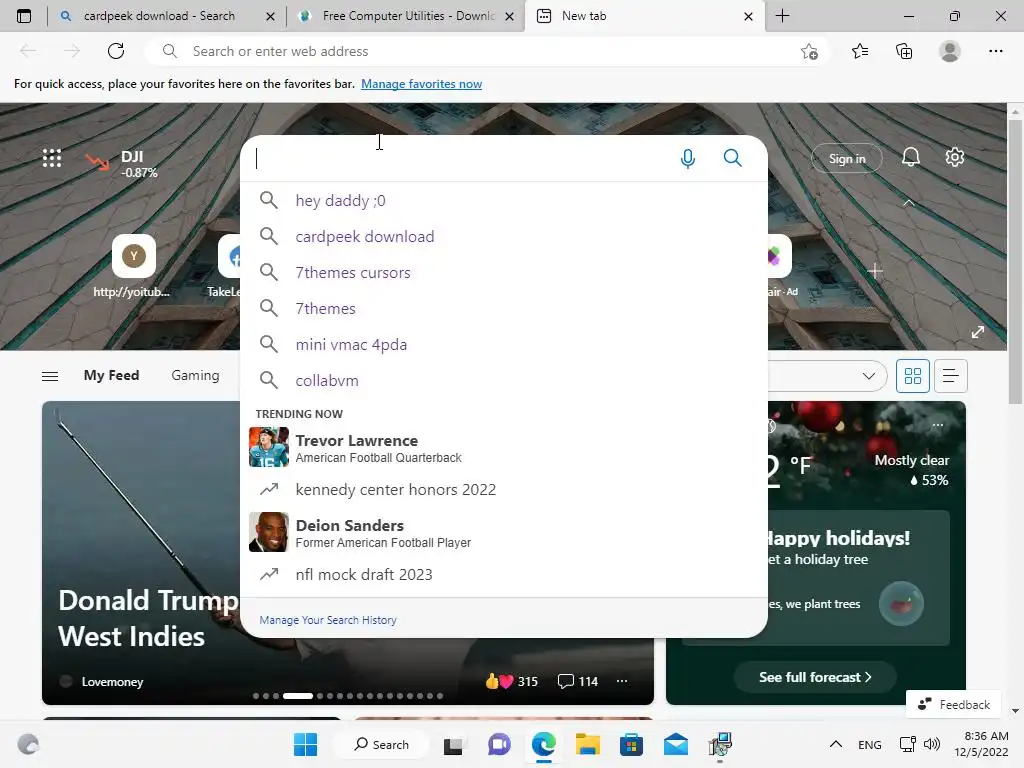Click Manage favorites now link
The image size is (1024, 768).
pos(421,84)
